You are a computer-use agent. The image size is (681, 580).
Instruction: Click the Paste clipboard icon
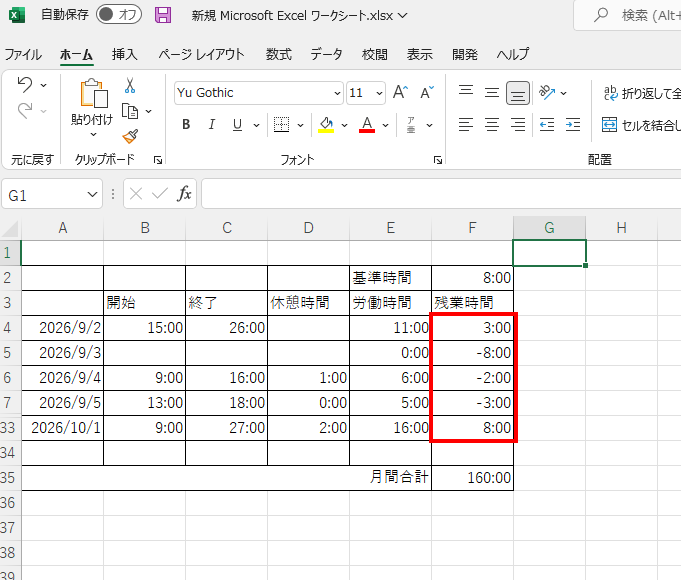point(94,93)
